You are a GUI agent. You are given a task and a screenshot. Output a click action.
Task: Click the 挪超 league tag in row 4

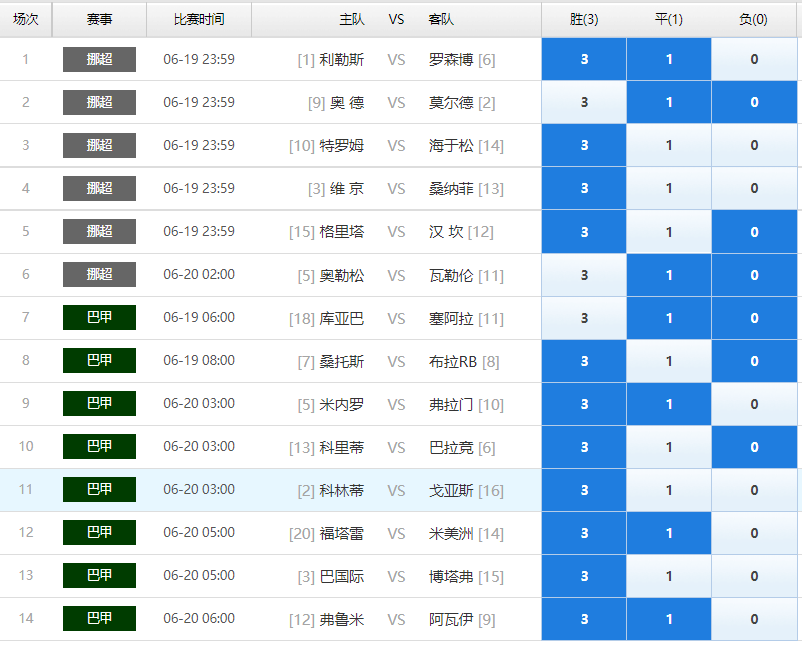[x=99, y=188]
